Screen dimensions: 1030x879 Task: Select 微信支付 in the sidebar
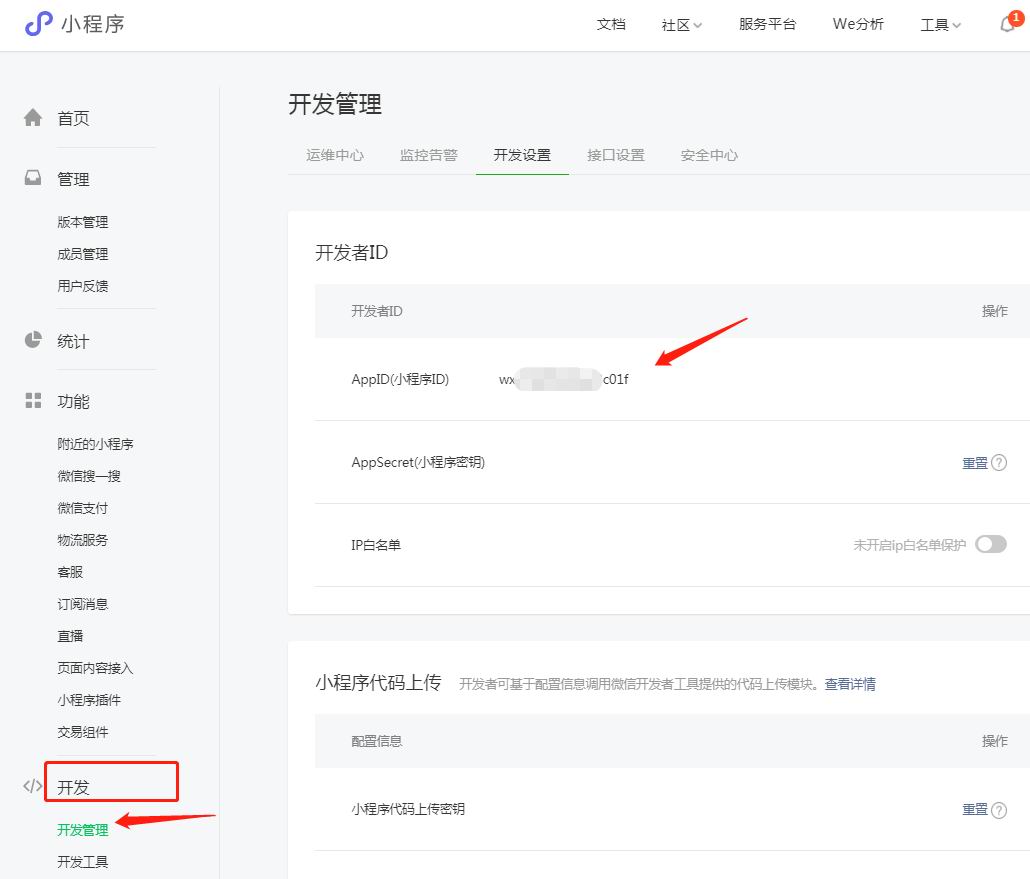(83, 508)
